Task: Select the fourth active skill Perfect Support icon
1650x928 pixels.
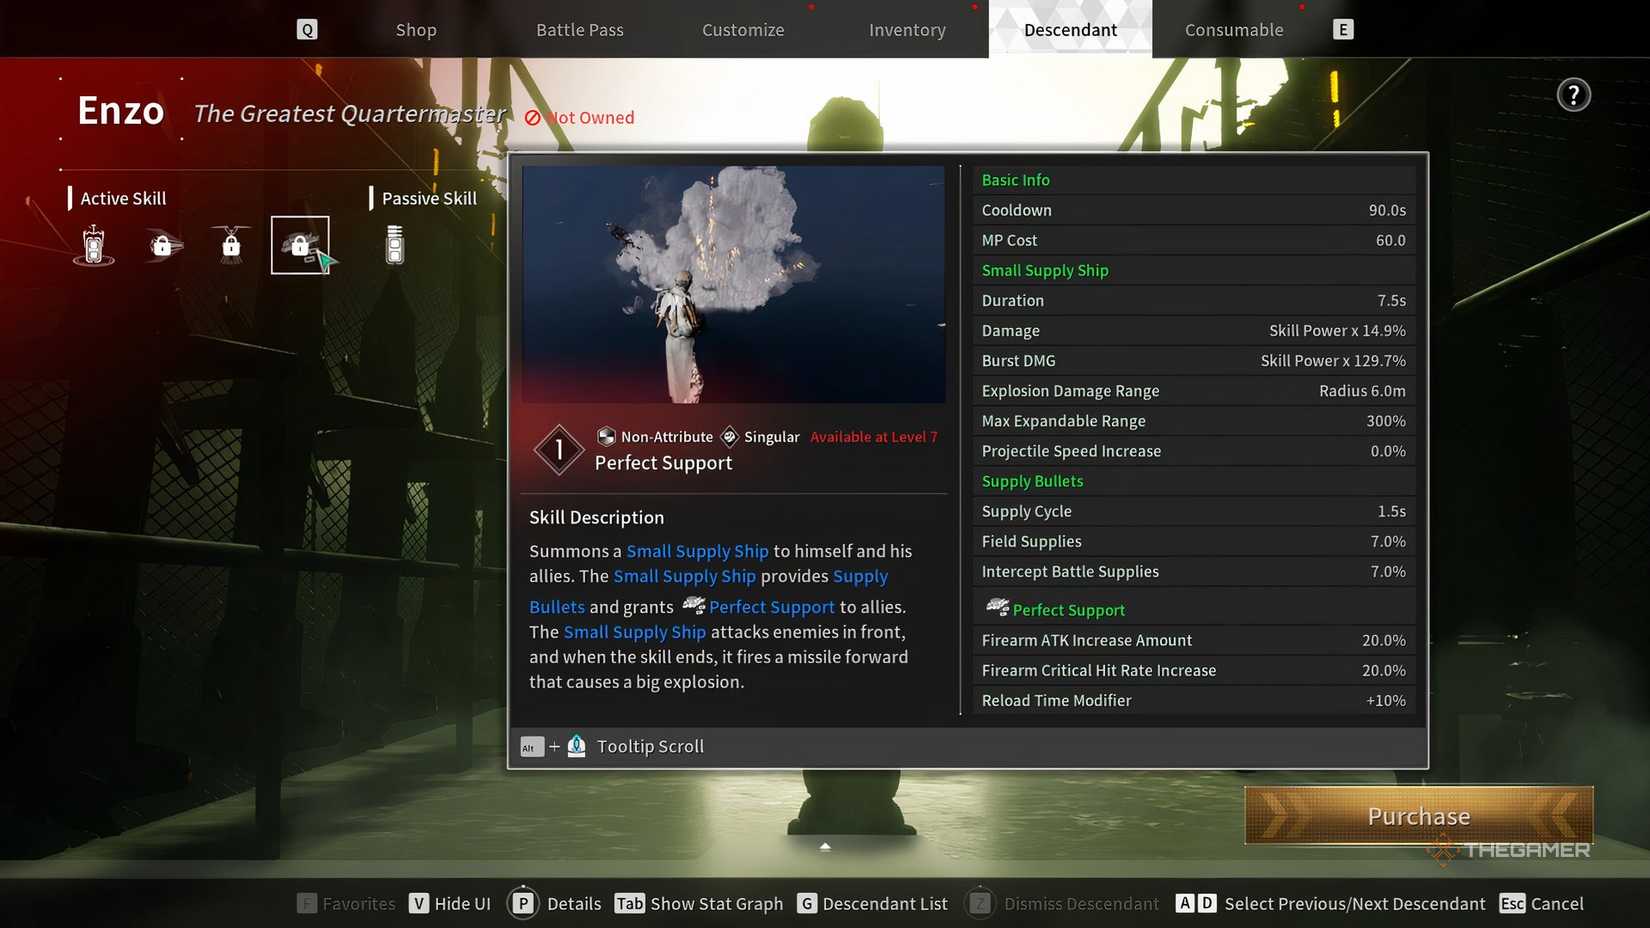Action: pos(300,245)
